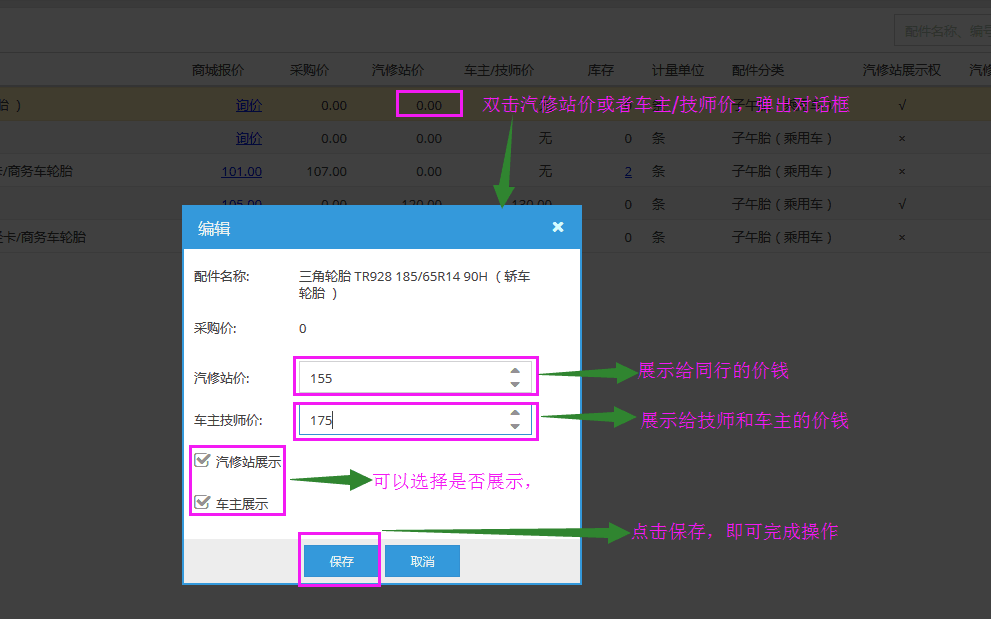Close the 编辑 dialog with the X icon
This screenshot has height=619, width=991.
pyautogui.click(x=558, y=227)
